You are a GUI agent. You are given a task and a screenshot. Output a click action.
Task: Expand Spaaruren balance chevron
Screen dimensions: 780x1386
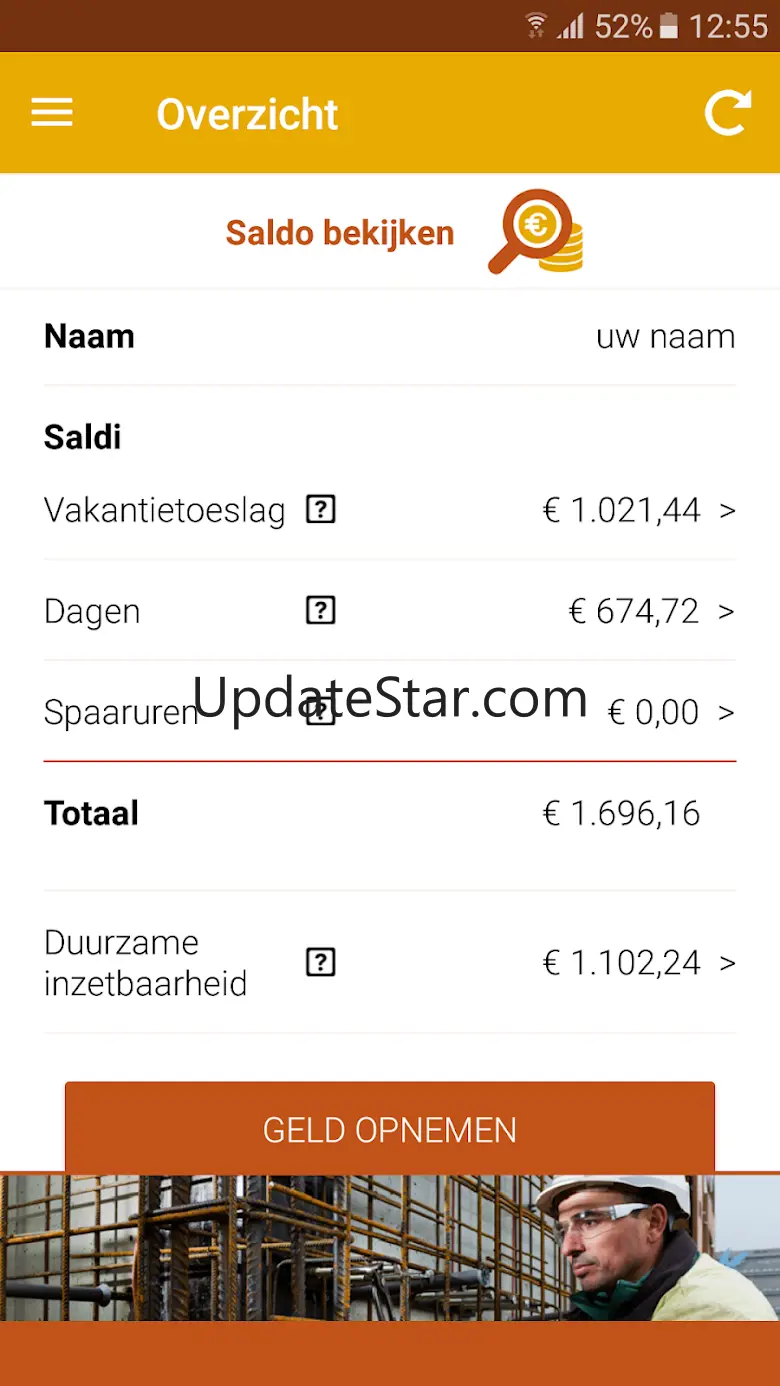(727, 712)
